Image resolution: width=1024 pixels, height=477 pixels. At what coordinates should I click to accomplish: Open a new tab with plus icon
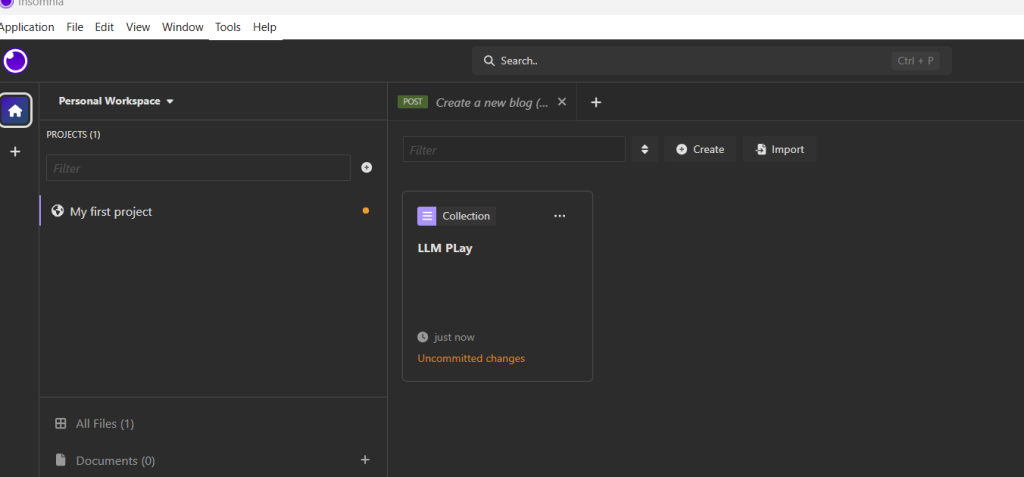[x=596, y=102]
